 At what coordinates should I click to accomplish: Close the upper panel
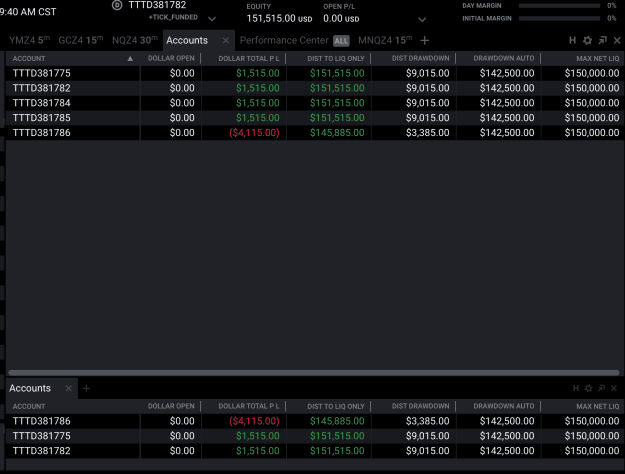(617, 40)
